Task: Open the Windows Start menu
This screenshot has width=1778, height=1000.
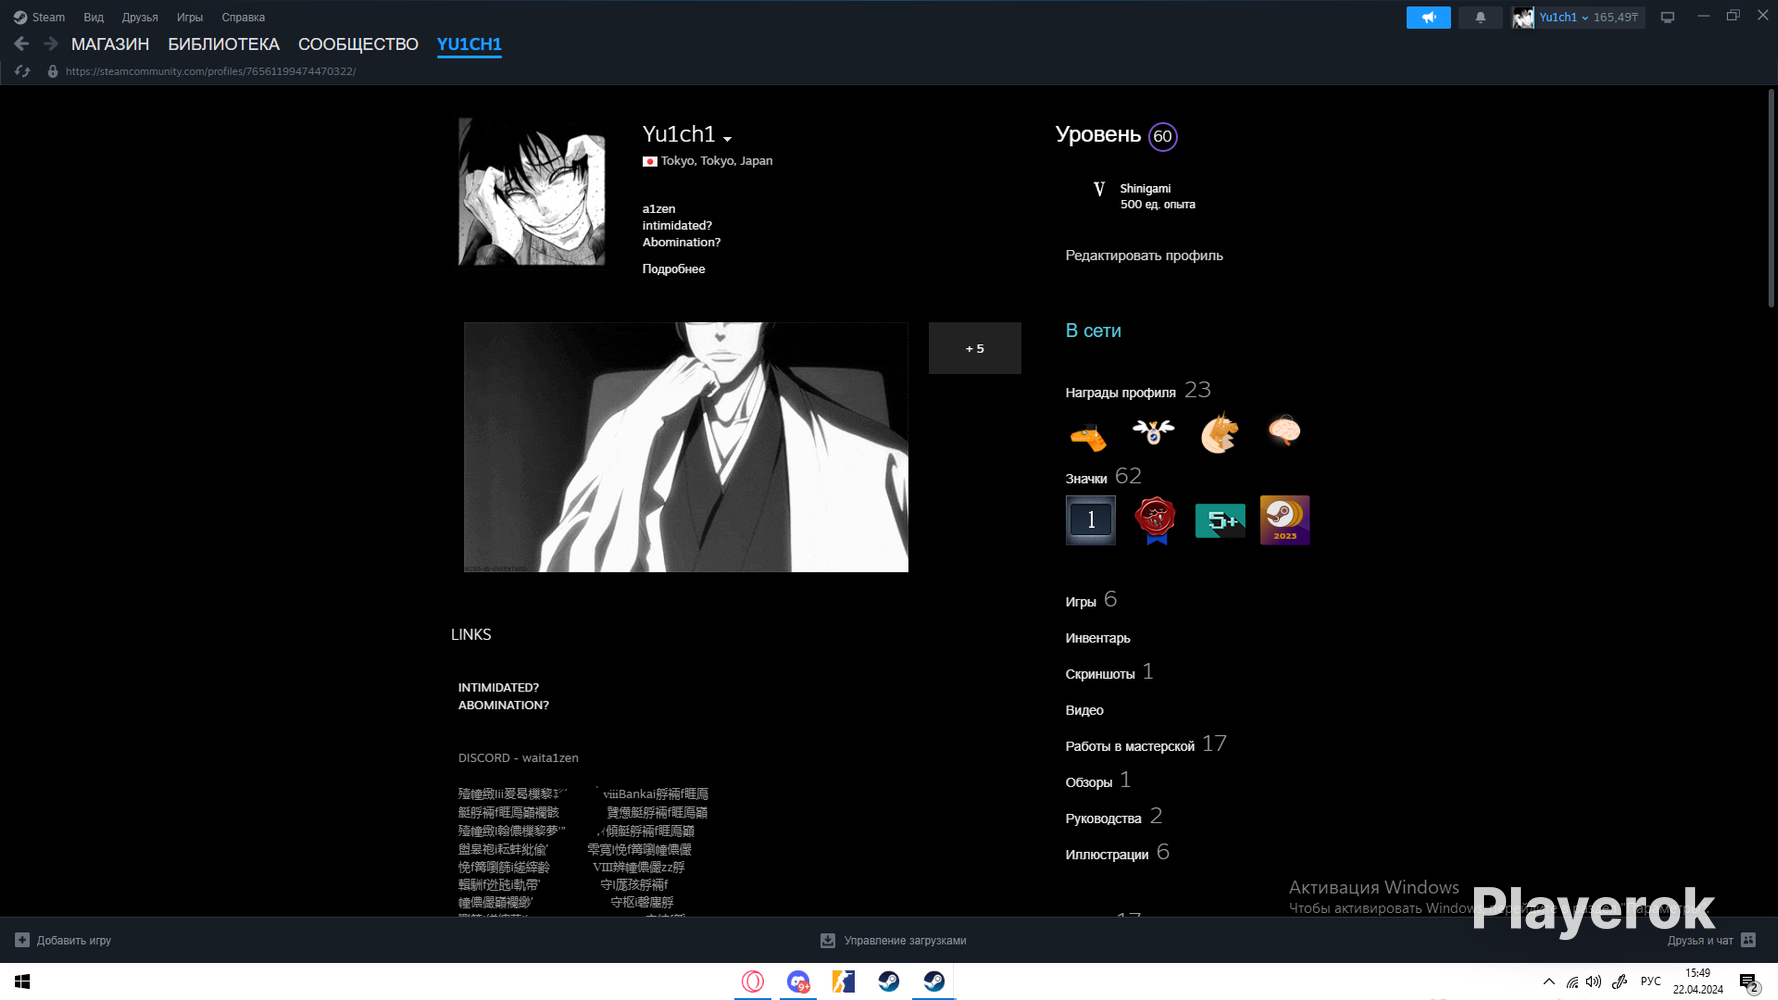Action: 22,982
